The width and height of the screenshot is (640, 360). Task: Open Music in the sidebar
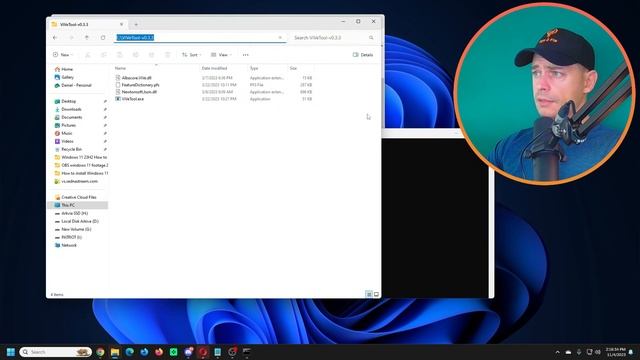pos(67,133)
